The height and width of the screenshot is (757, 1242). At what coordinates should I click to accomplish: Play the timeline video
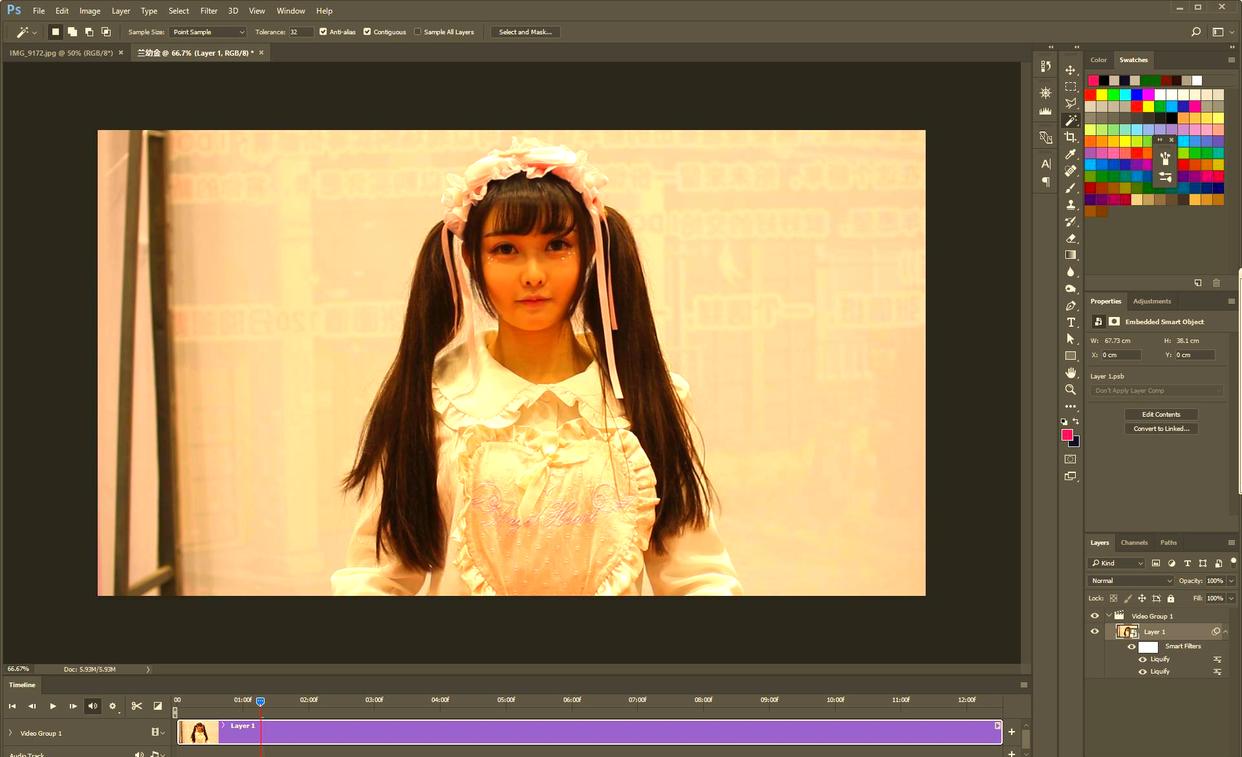tap(52, 706)
